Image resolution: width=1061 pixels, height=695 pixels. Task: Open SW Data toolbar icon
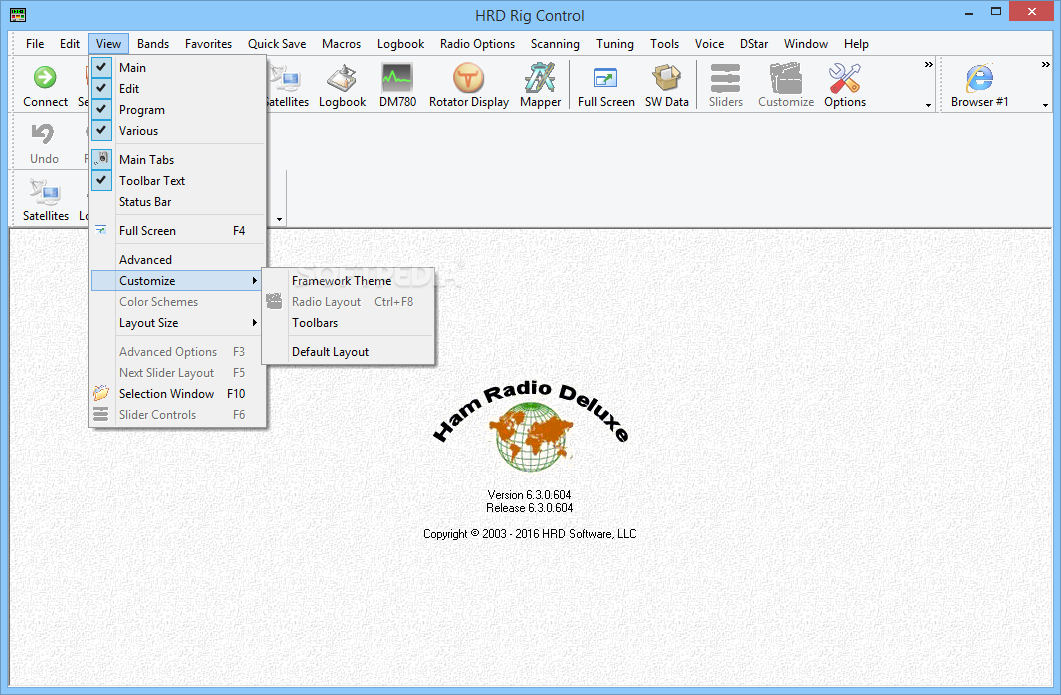click(667, 79)
